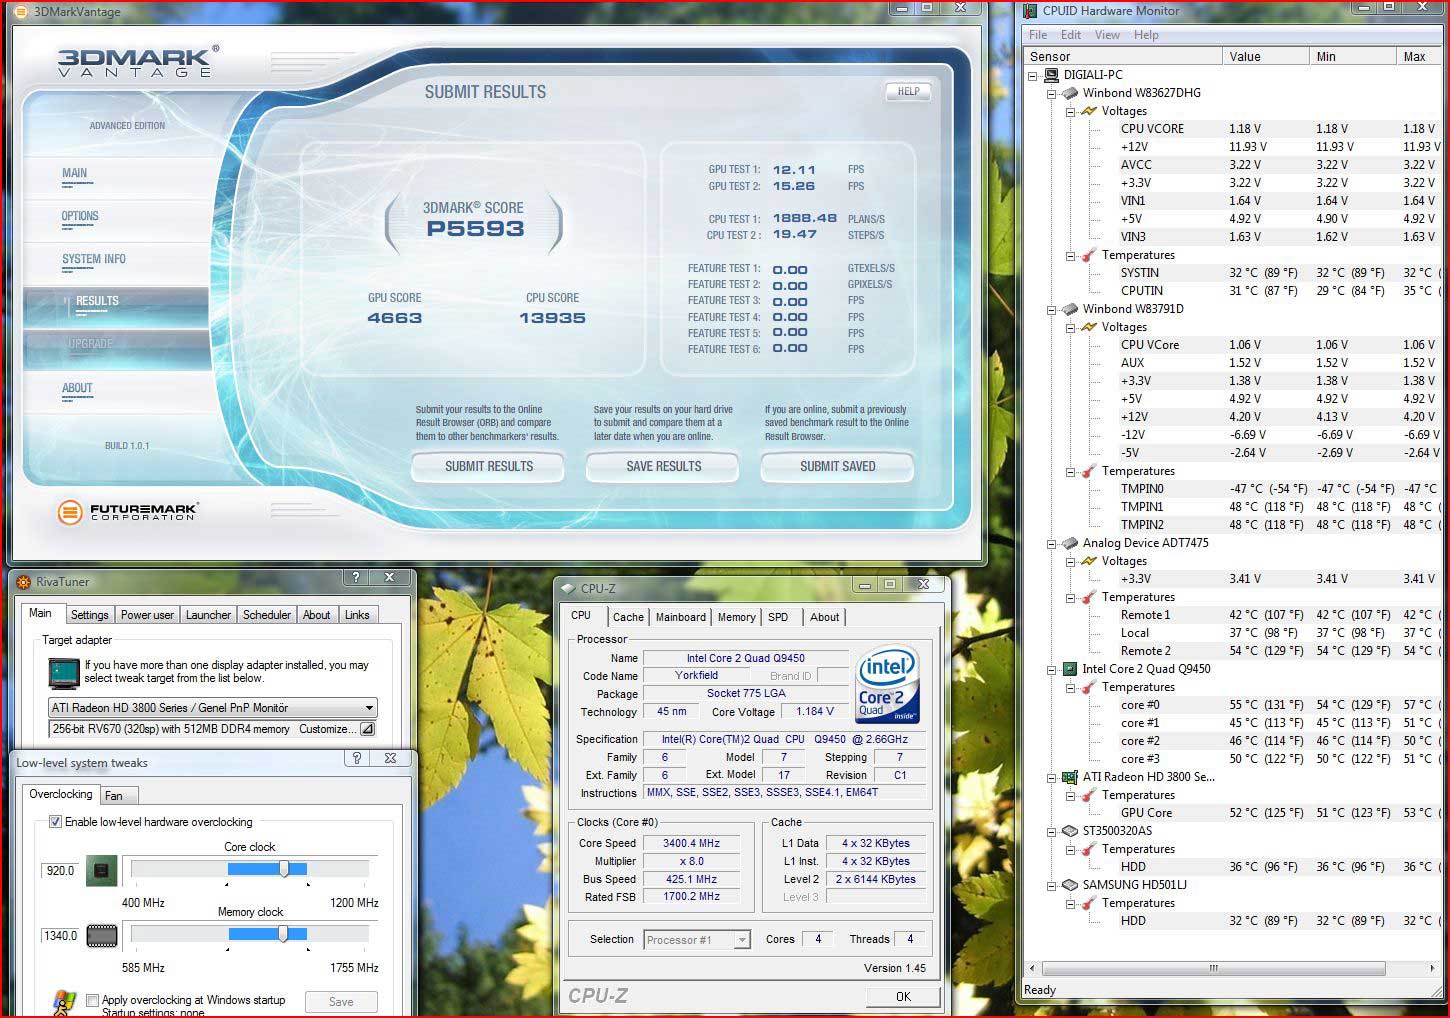Viewport: 1450px width, 1018px height.
Task: Click the CPU-Z title bar icon
Action: coord(569,589)
